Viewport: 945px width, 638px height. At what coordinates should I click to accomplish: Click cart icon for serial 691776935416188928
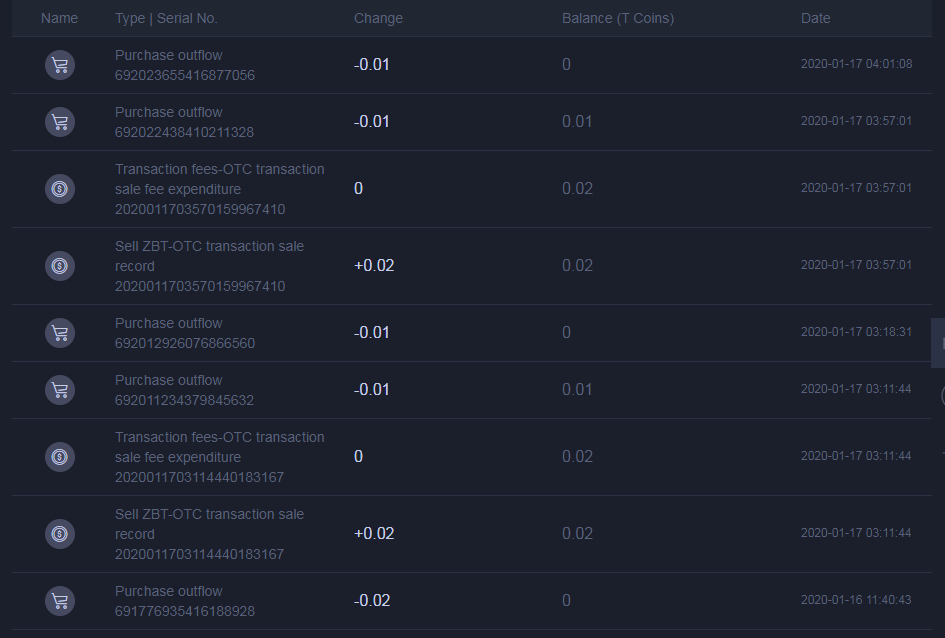click(x=60, y=601)
